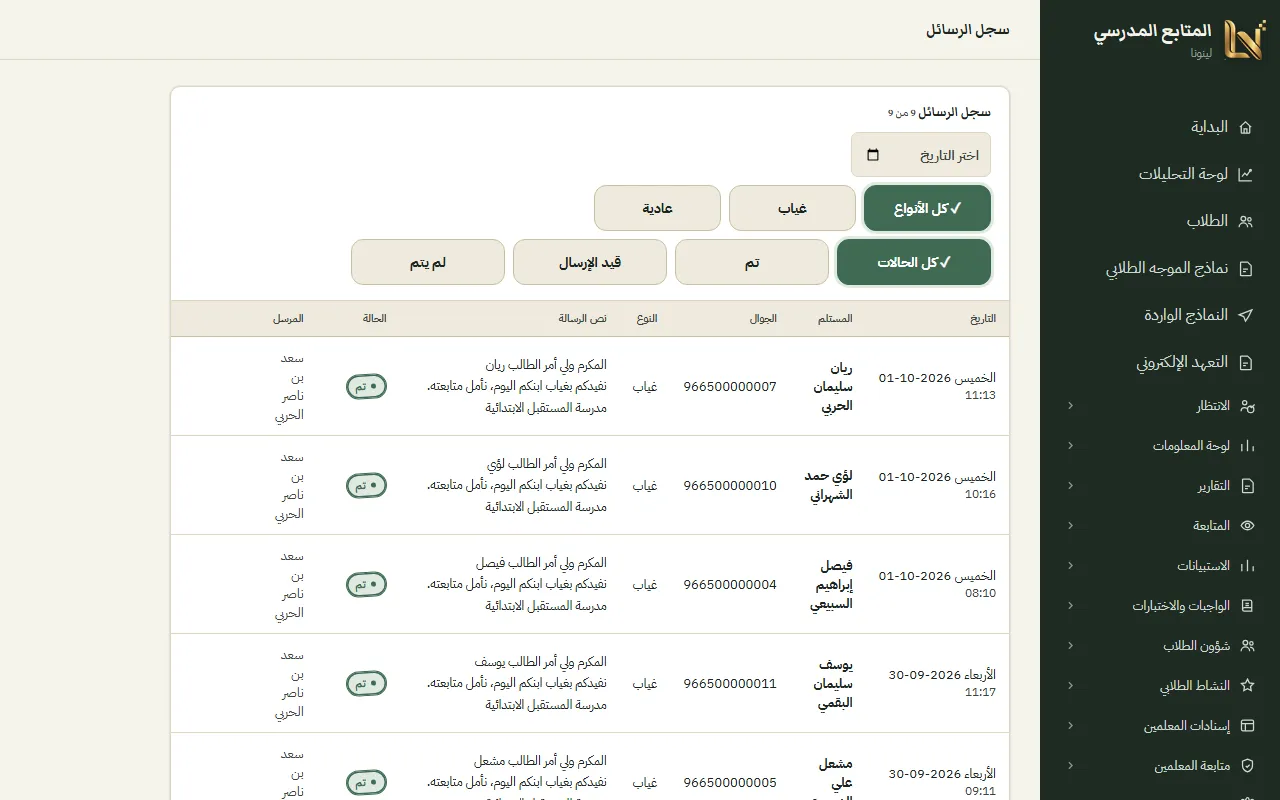Select the star icon for النشاط الطلابي
1280x800 pixels.
point(1247,686)
